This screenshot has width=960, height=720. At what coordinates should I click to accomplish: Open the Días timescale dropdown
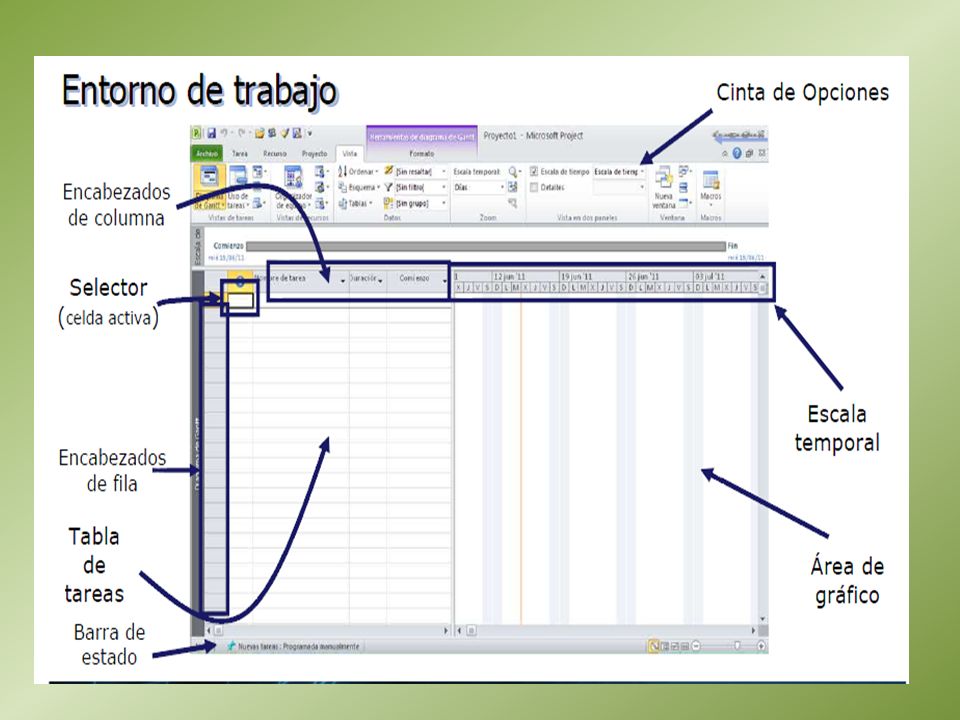tap(502, 187)
